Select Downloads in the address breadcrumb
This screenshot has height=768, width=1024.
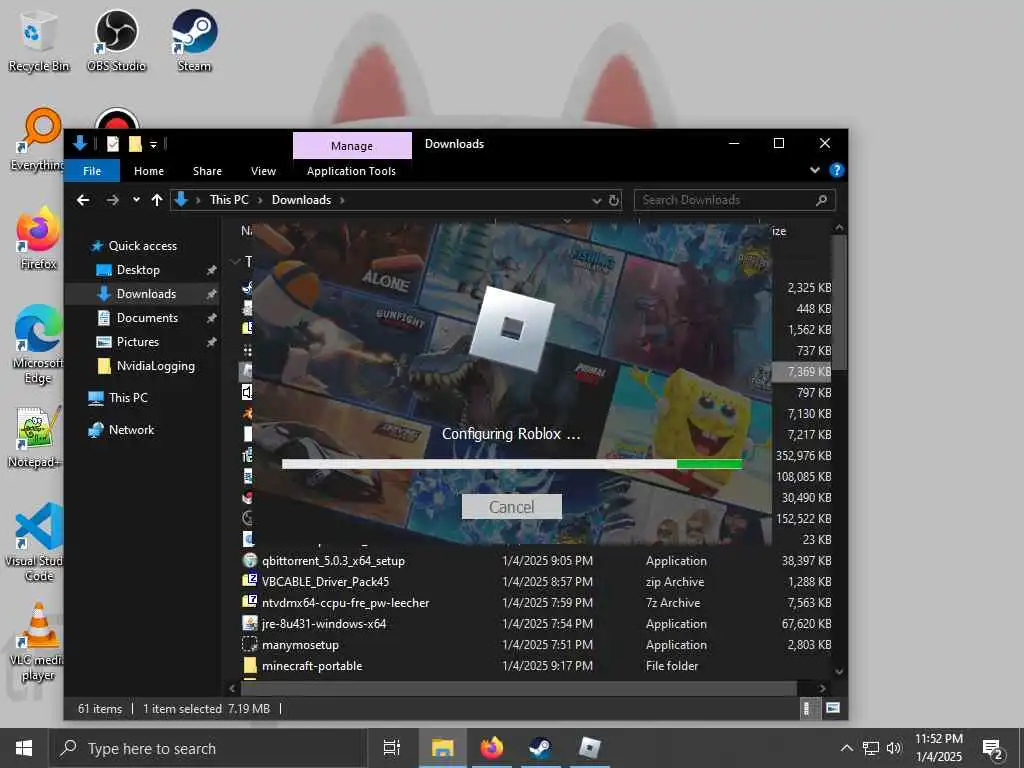coord(301,200)
